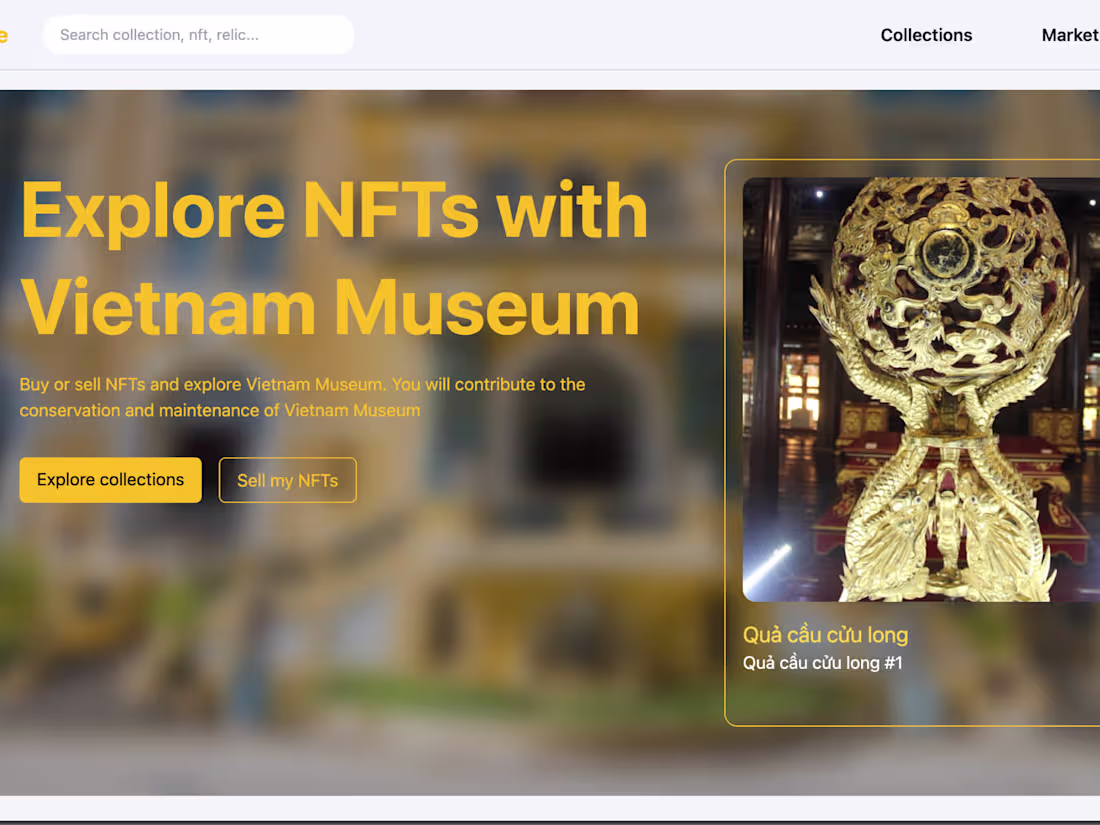Select the Quả cầu cửu long #1 NFT name

[x=821, y=662]
